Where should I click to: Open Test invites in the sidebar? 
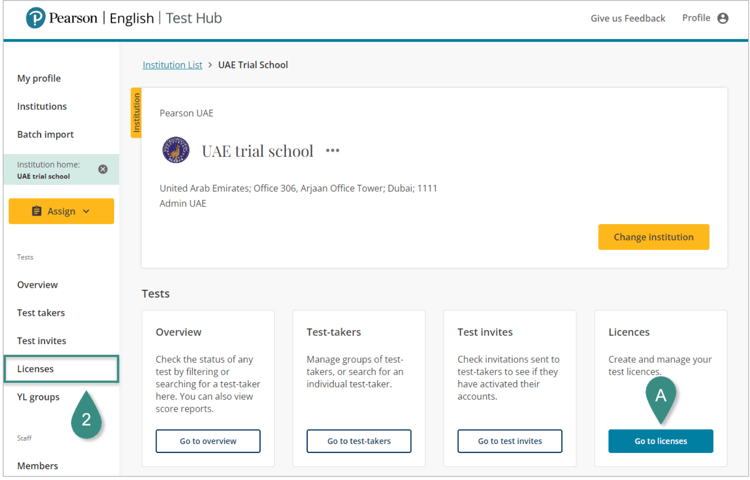[41, 341]
